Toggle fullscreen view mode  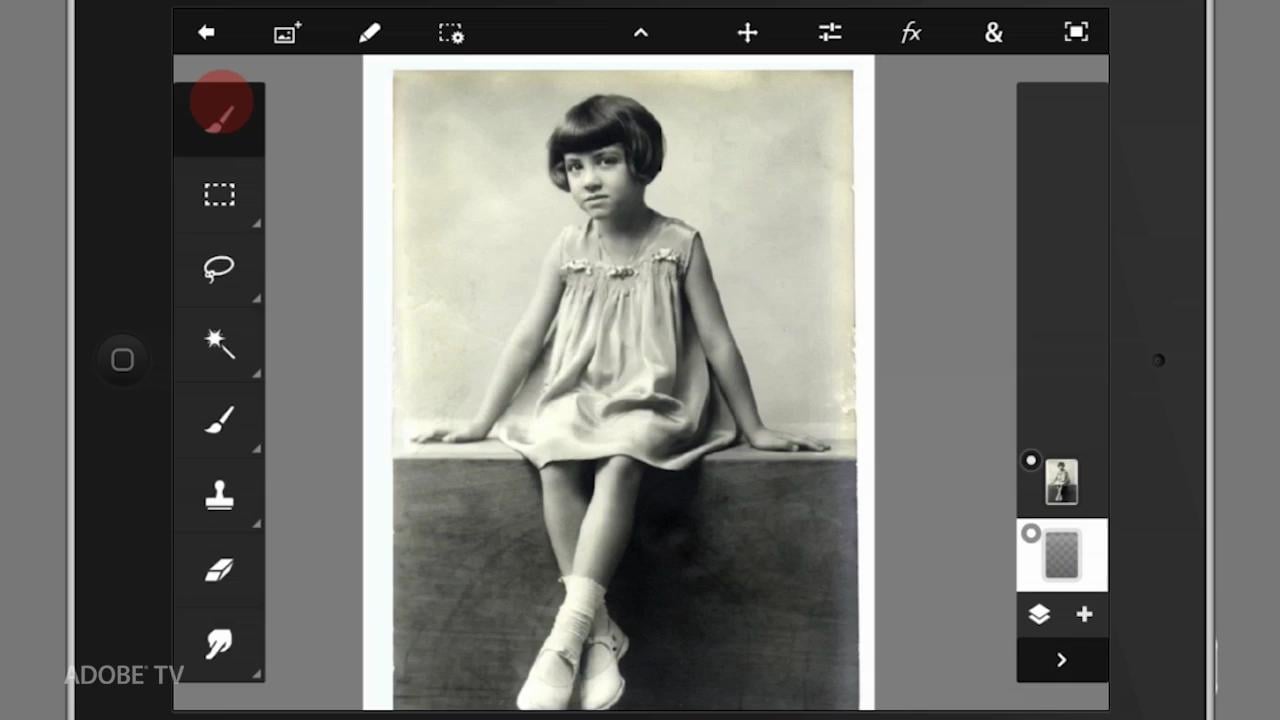pyautogui.click(x=1076, y=33)
